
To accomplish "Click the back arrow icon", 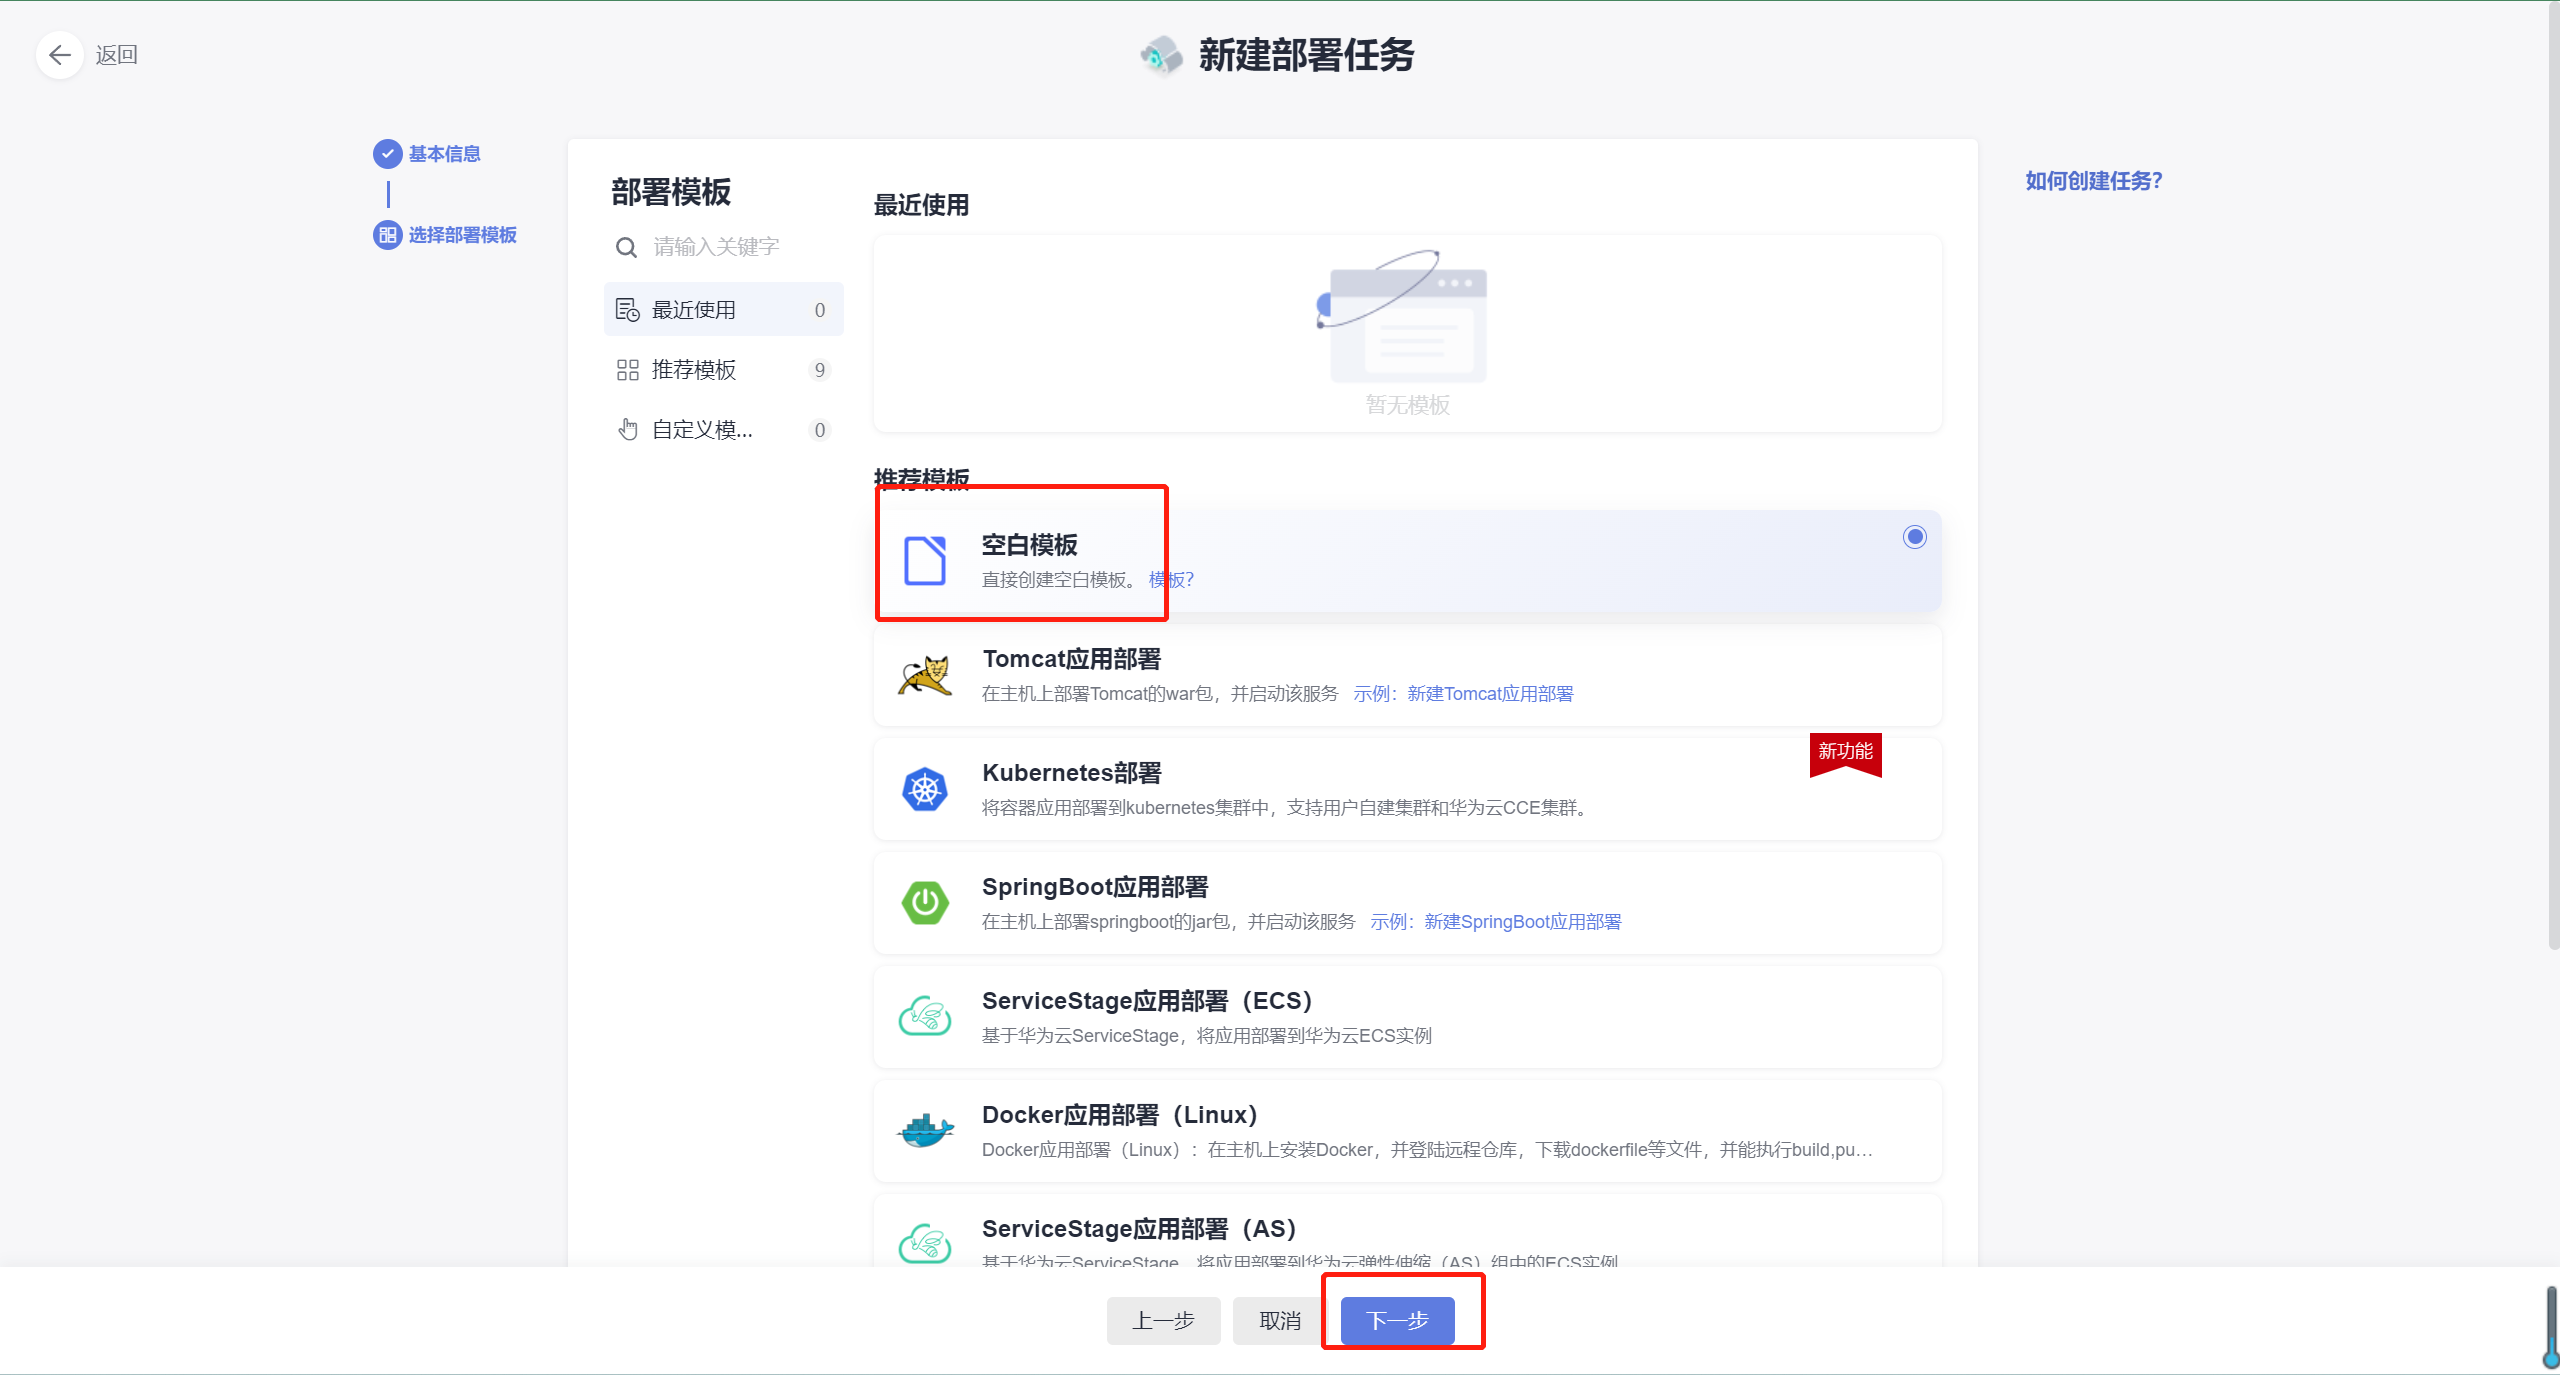I will point(60,55).
